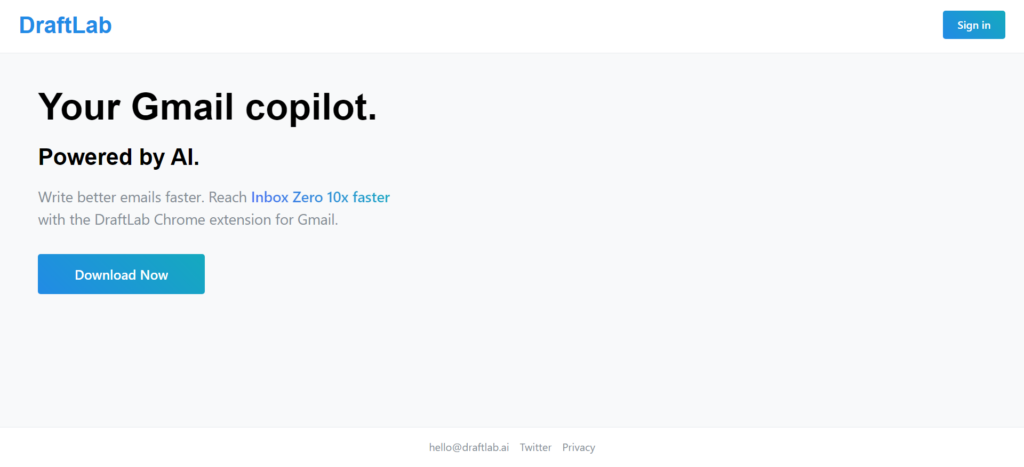The width and height of the screenshot is (1024, 467).
Task: Click the "Your Gmail copilot." headline
Action: [207, 107]
